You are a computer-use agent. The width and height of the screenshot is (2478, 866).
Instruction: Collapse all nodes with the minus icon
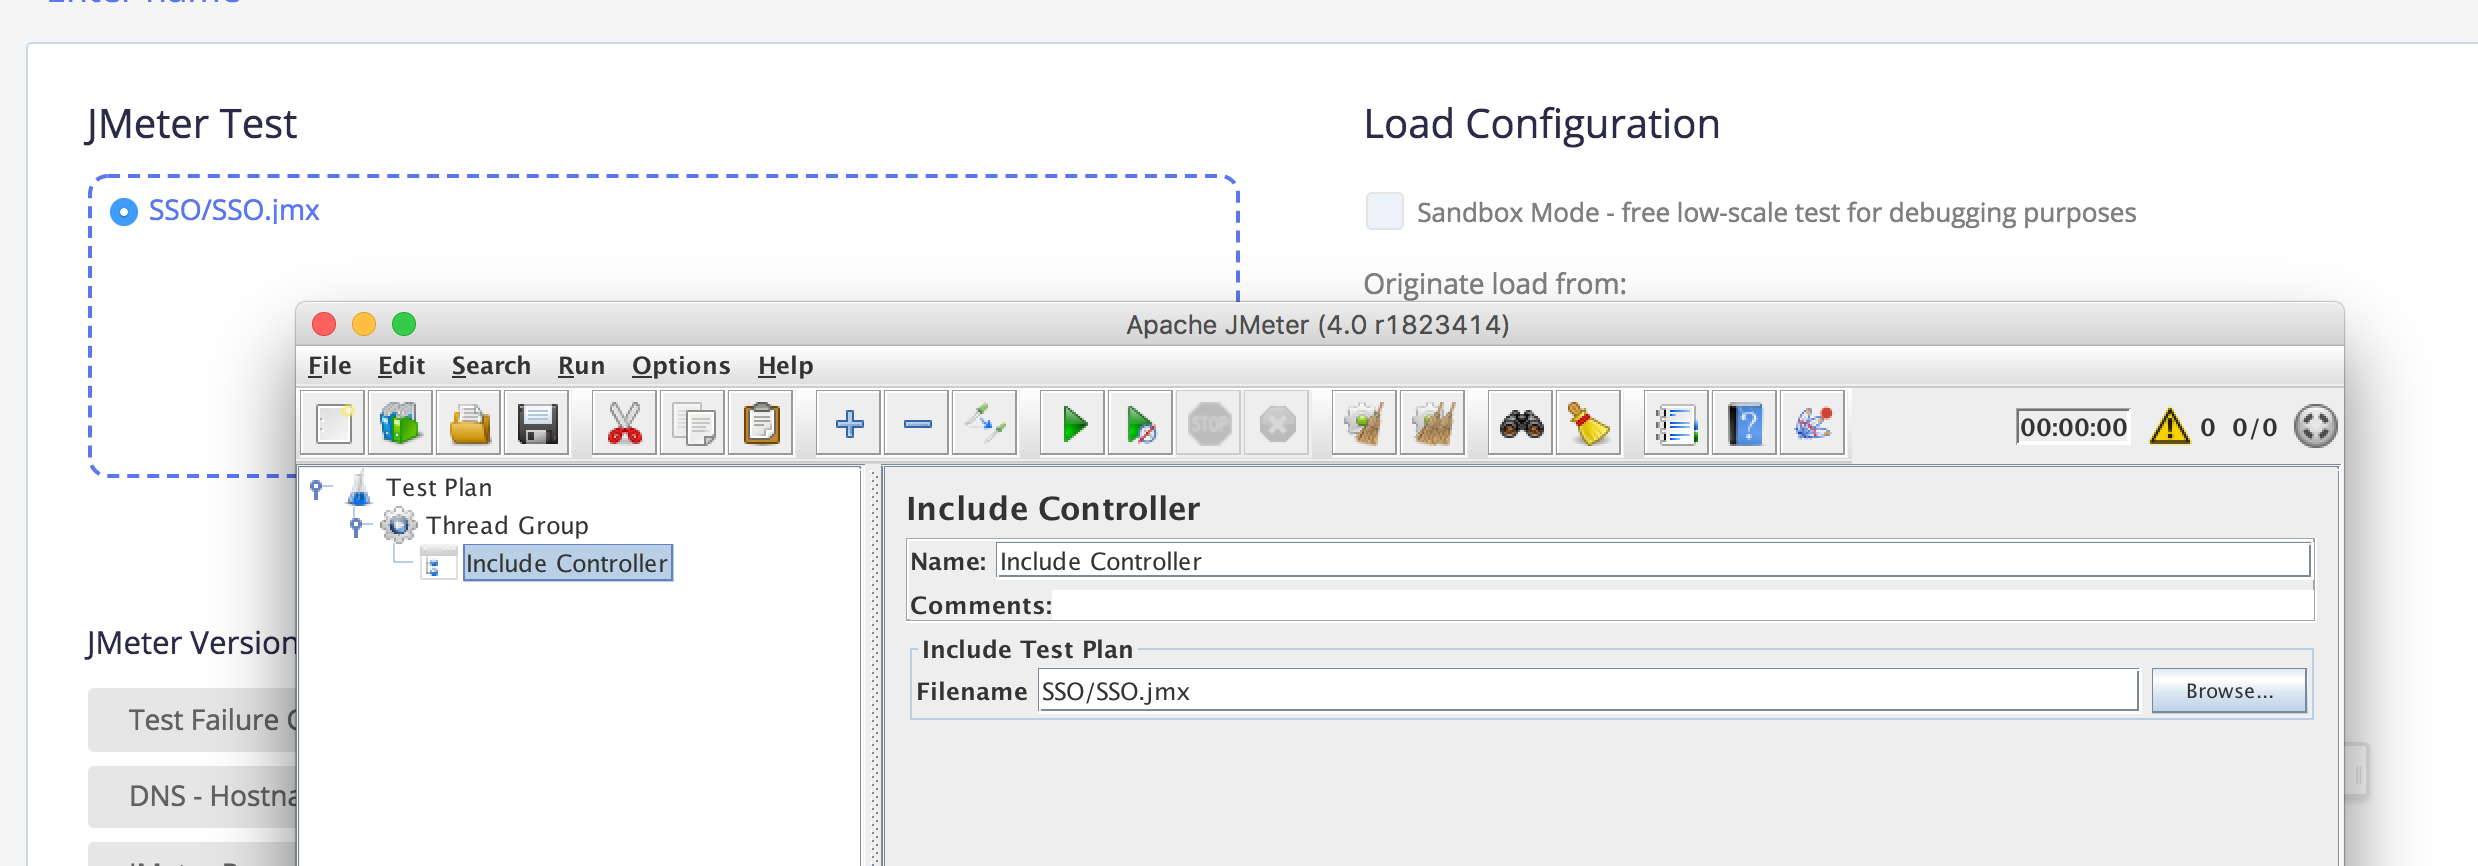[x=917, y=424]
